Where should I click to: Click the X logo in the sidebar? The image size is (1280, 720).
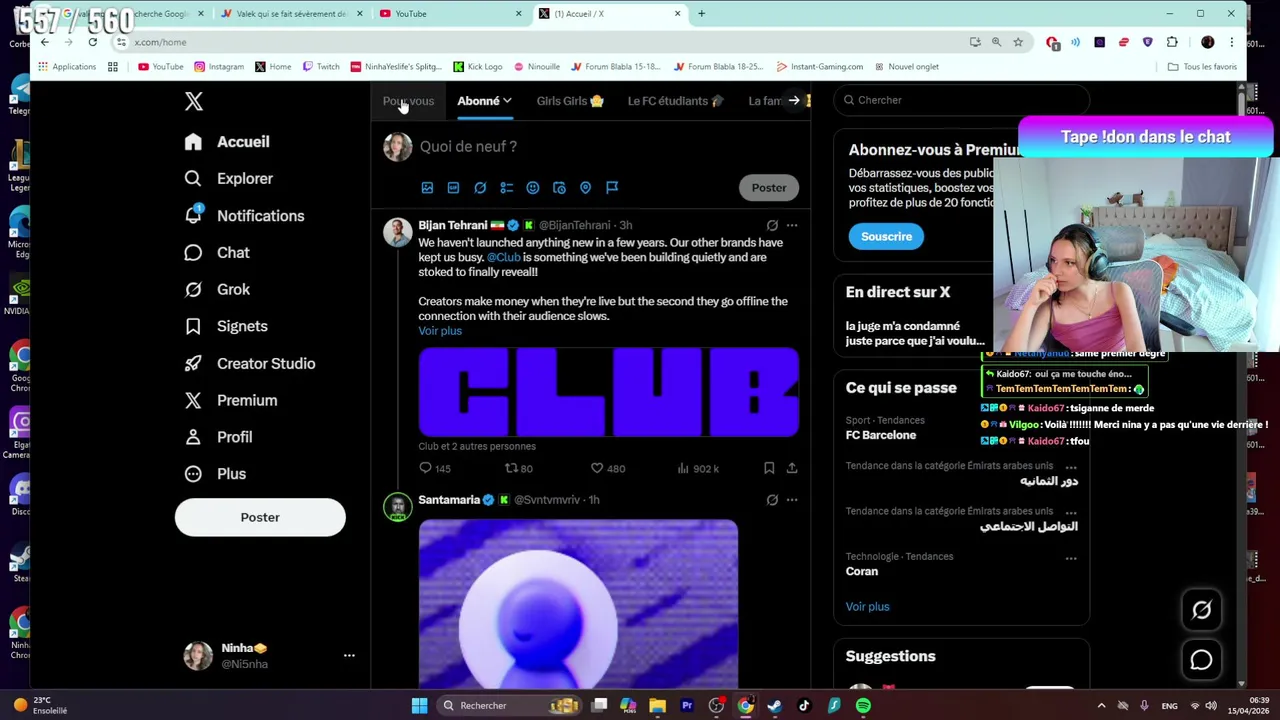[x=194, y=101]
